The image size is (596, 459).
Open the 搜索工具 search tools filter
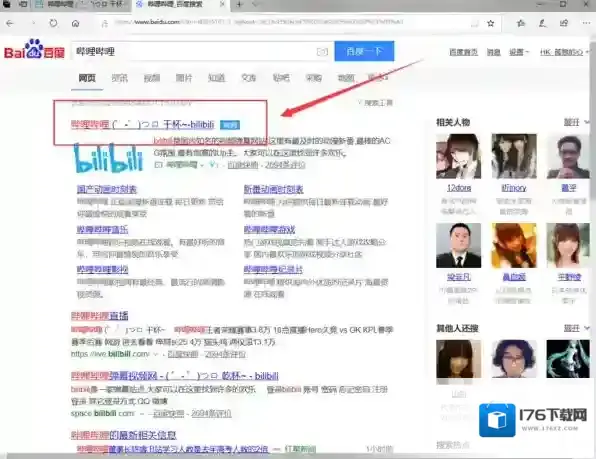376,103
